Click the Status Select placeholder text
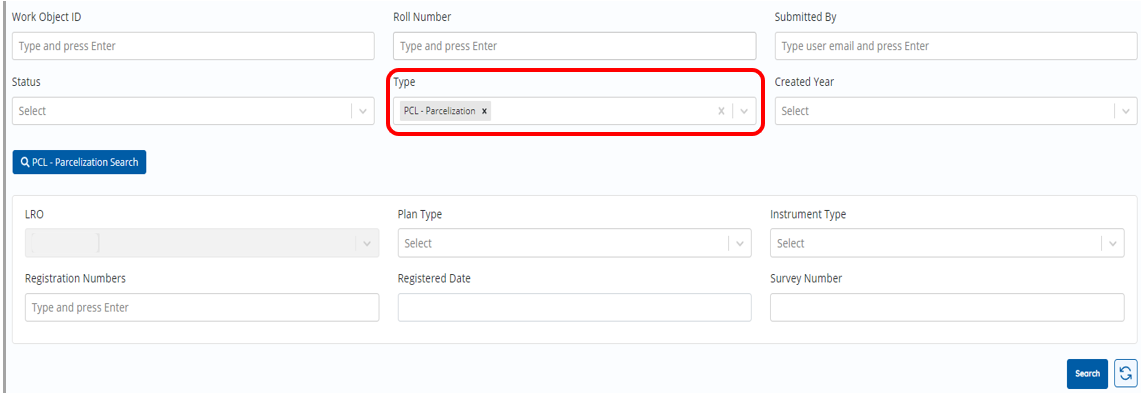1147x393 pixels. coord(32,111)
